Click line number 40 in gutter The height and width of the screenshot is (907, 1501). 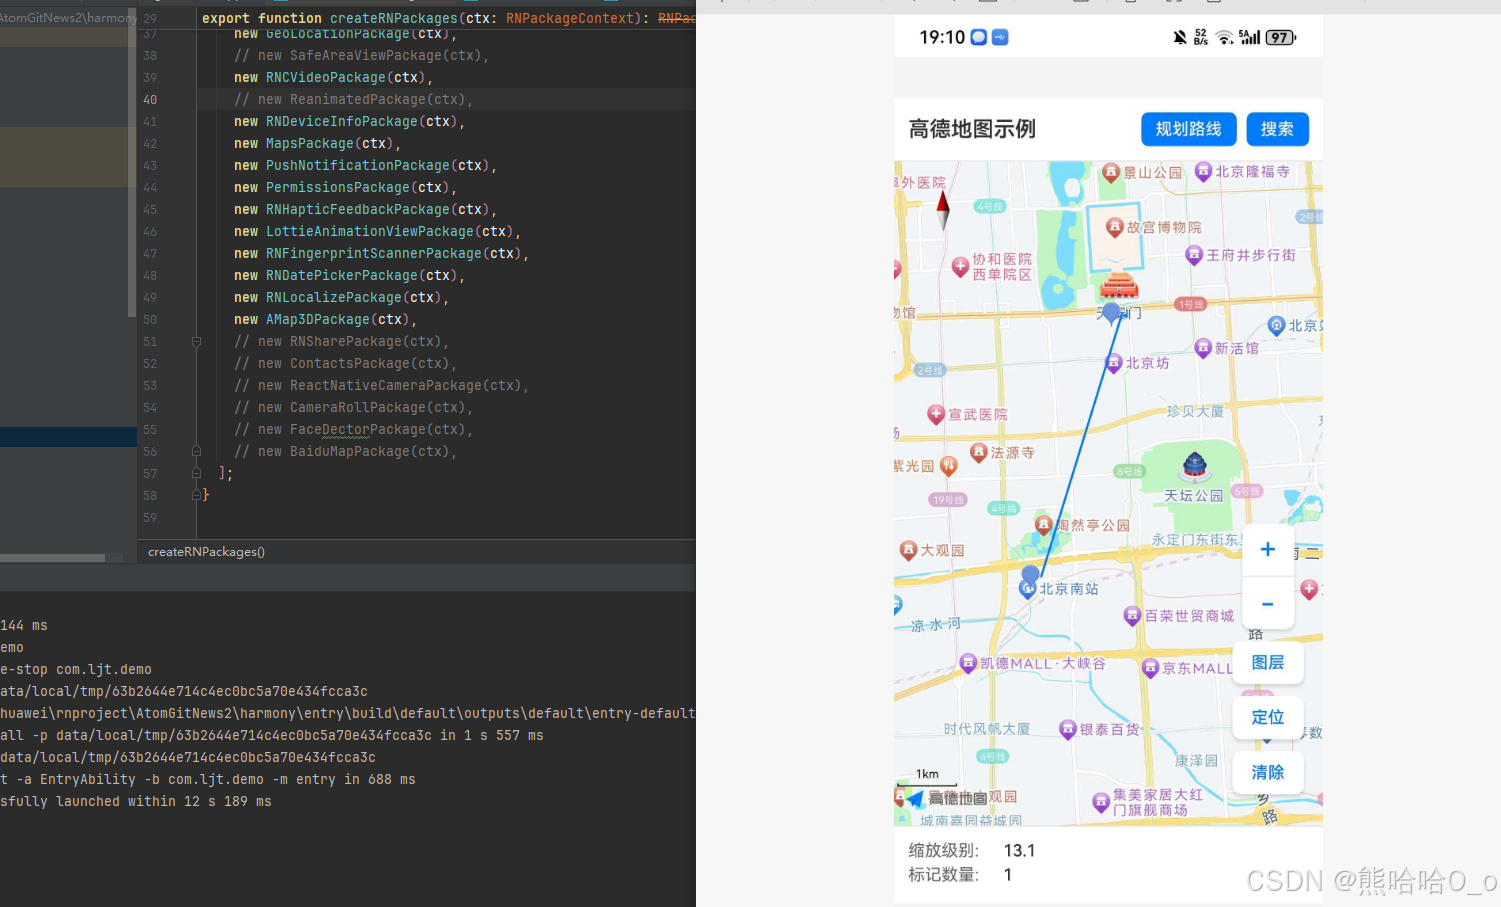point(150,99)
